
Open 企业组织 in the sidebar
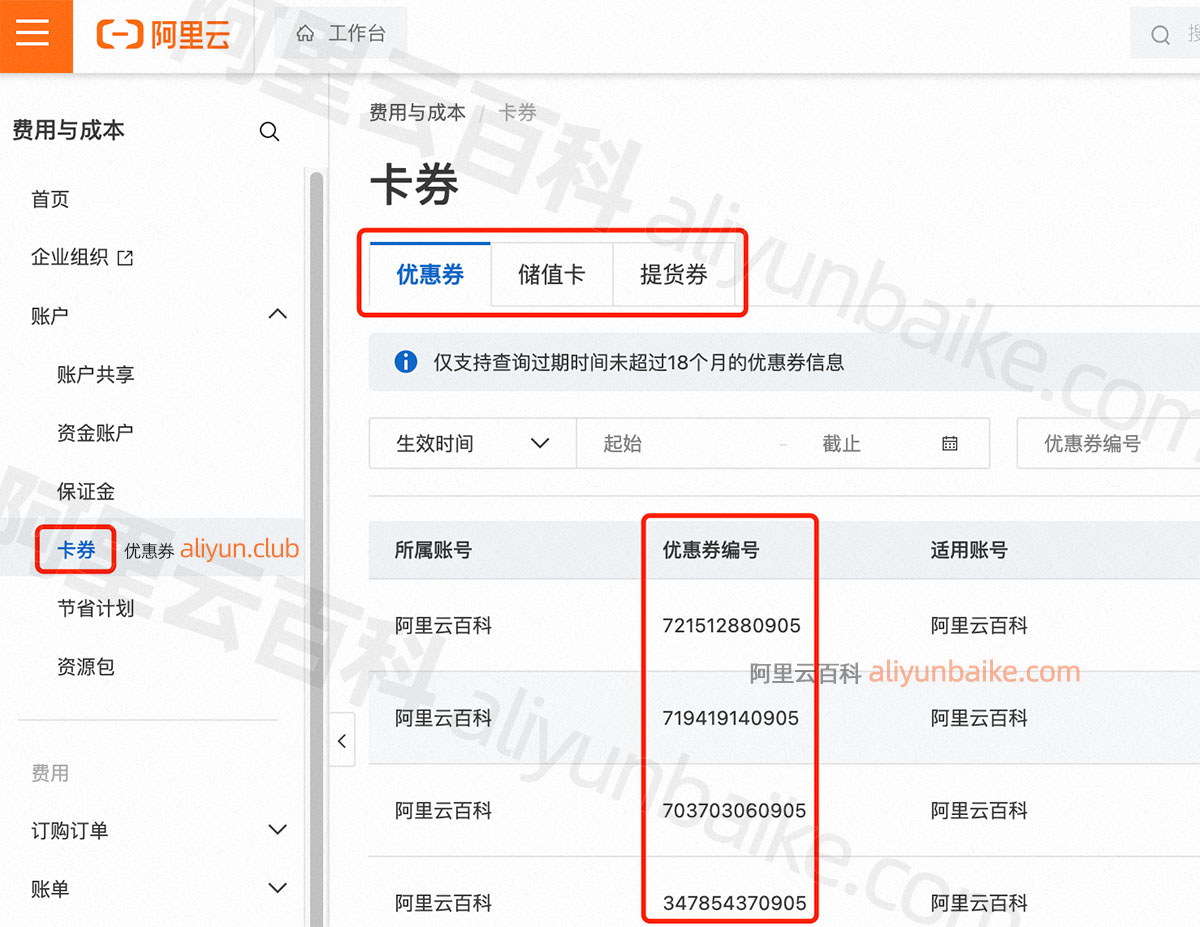pyautogui.click(x=69, y=258)
